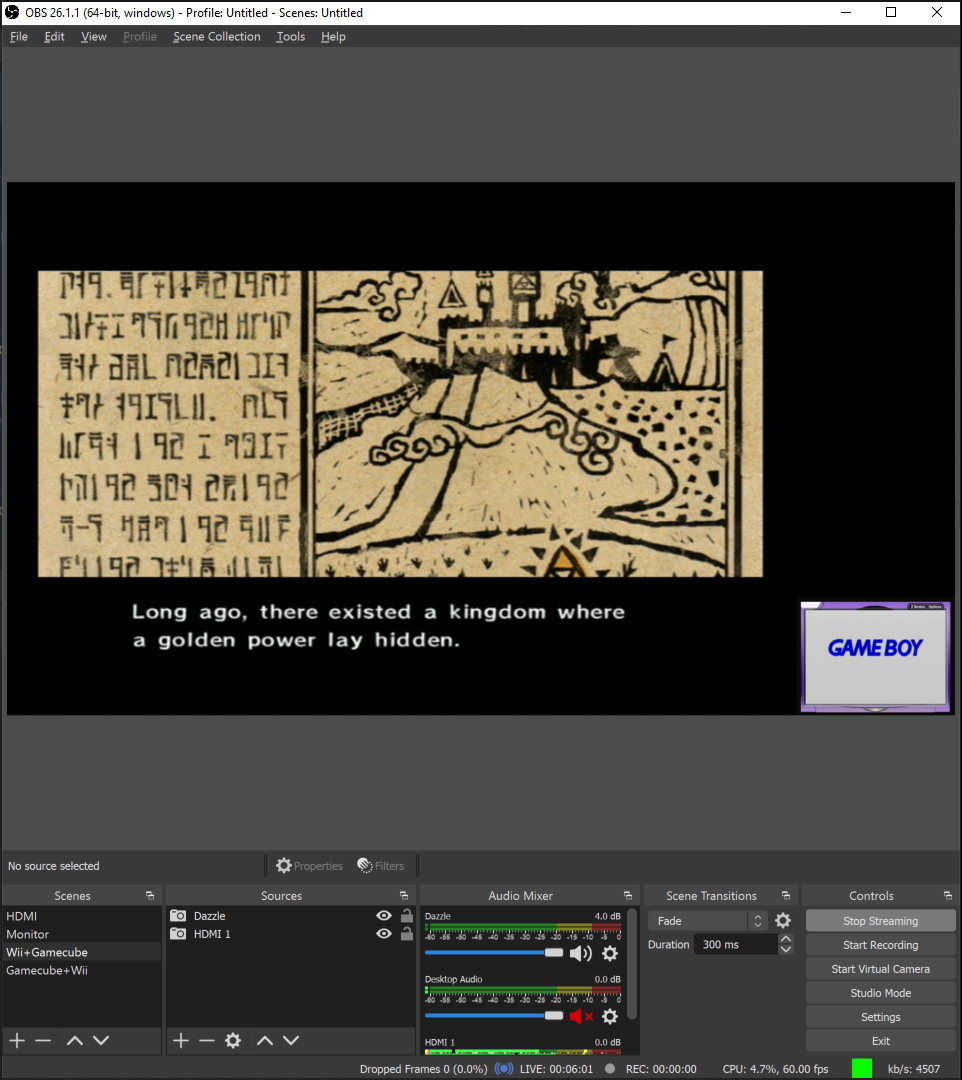
Task: Open the Help menu
Action: pyautogui.click(x=333, y=37)
